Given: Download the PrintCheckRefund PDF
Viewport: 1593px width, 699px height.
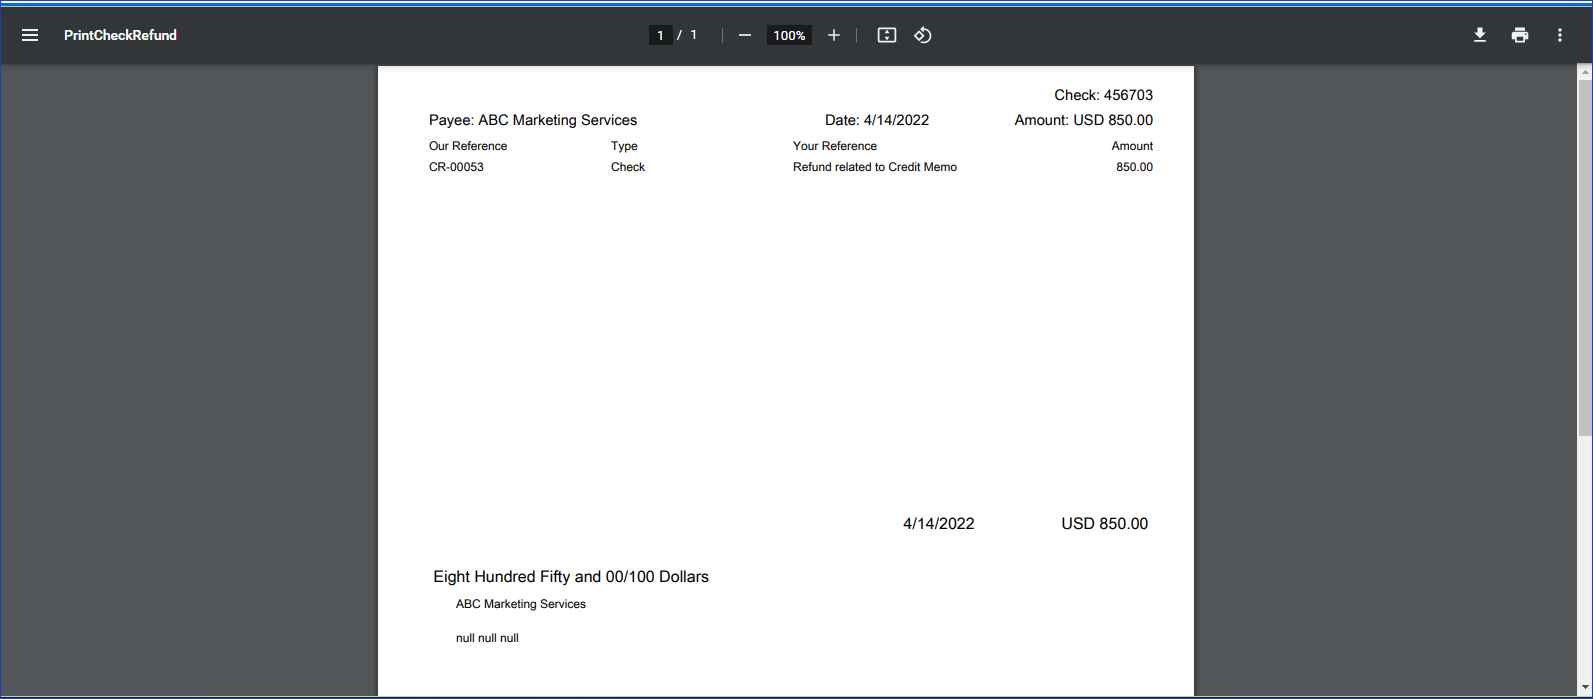Looking at the screenshot, I should tap(1479, 35).
